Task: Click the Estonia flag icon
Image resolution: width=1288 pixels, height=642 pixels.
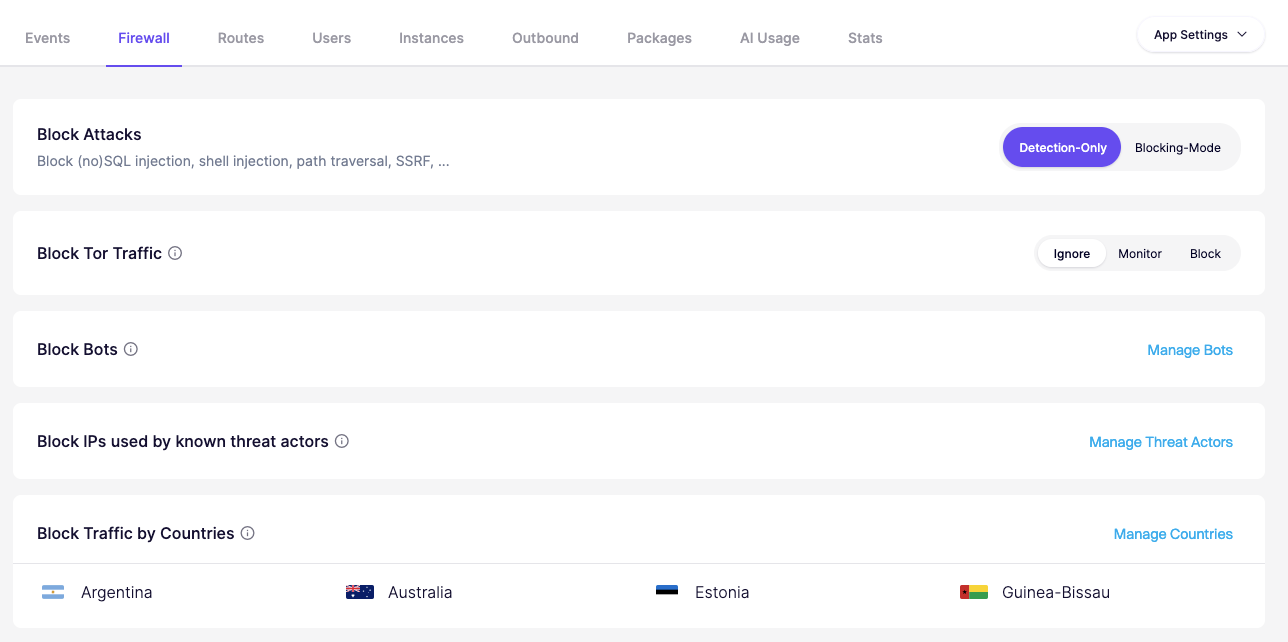Action: 667,592
